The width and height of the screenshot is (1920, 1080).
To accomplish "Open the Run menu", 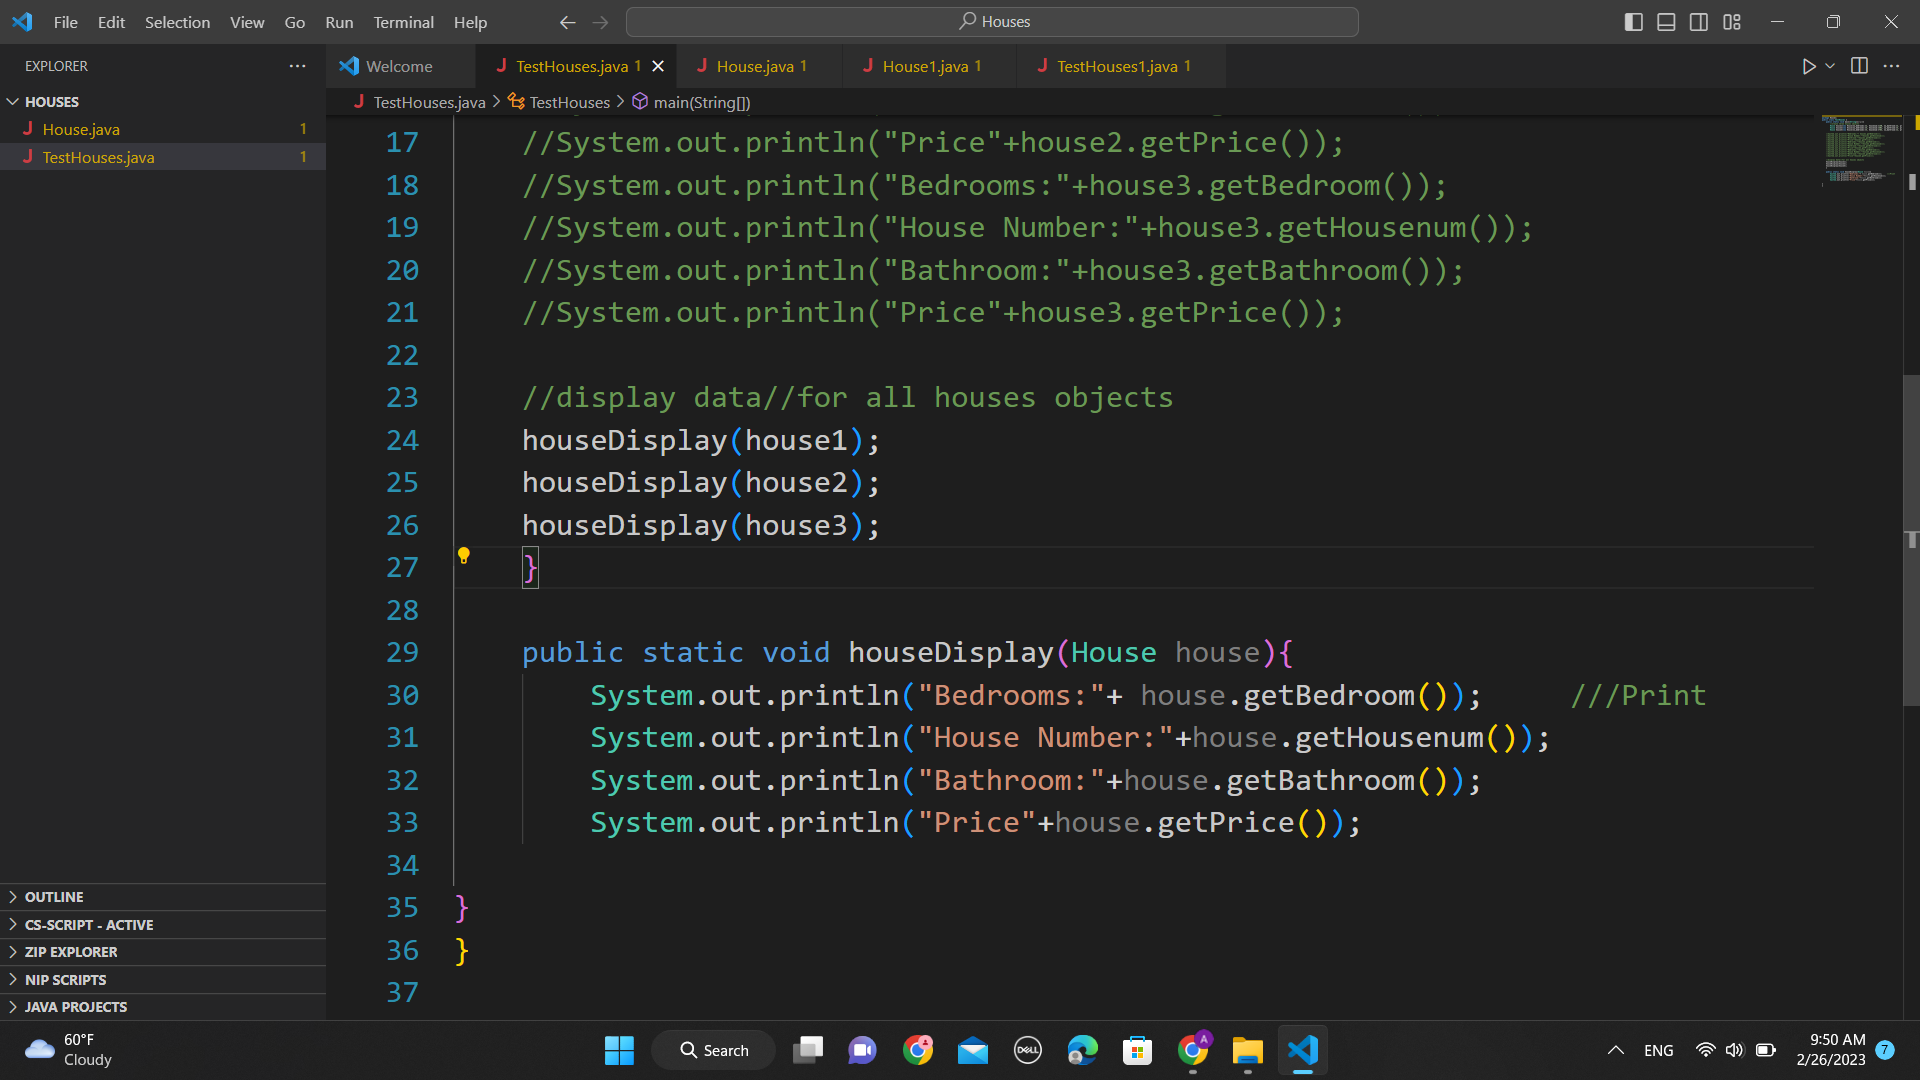I will (339, 22).
